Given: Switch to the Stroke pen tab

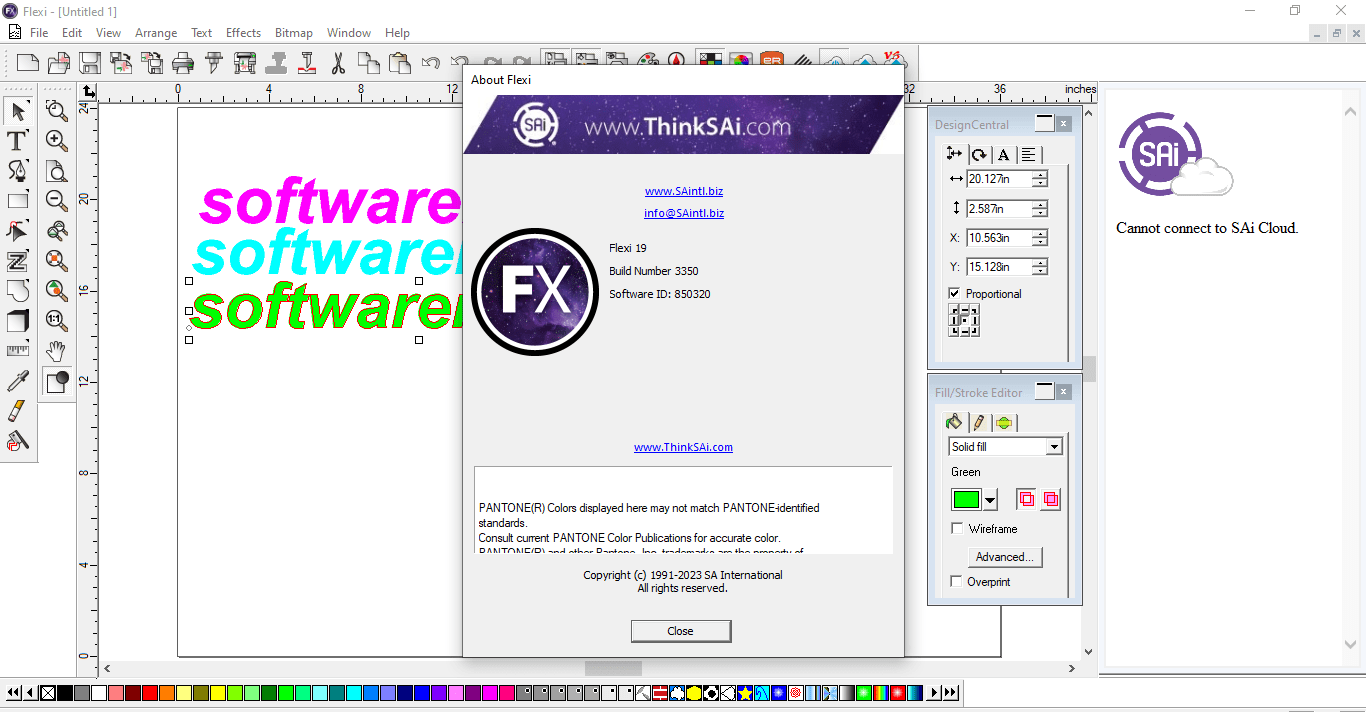Looking at the screenshot, I should tap(979, 422).
